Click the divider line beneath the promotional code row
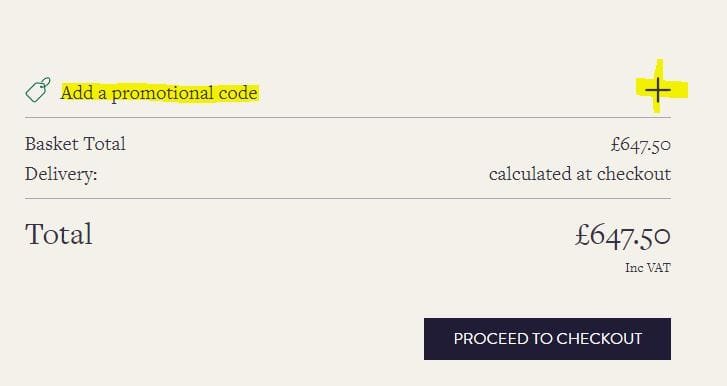The image size is (727, 386). [348, 118]
